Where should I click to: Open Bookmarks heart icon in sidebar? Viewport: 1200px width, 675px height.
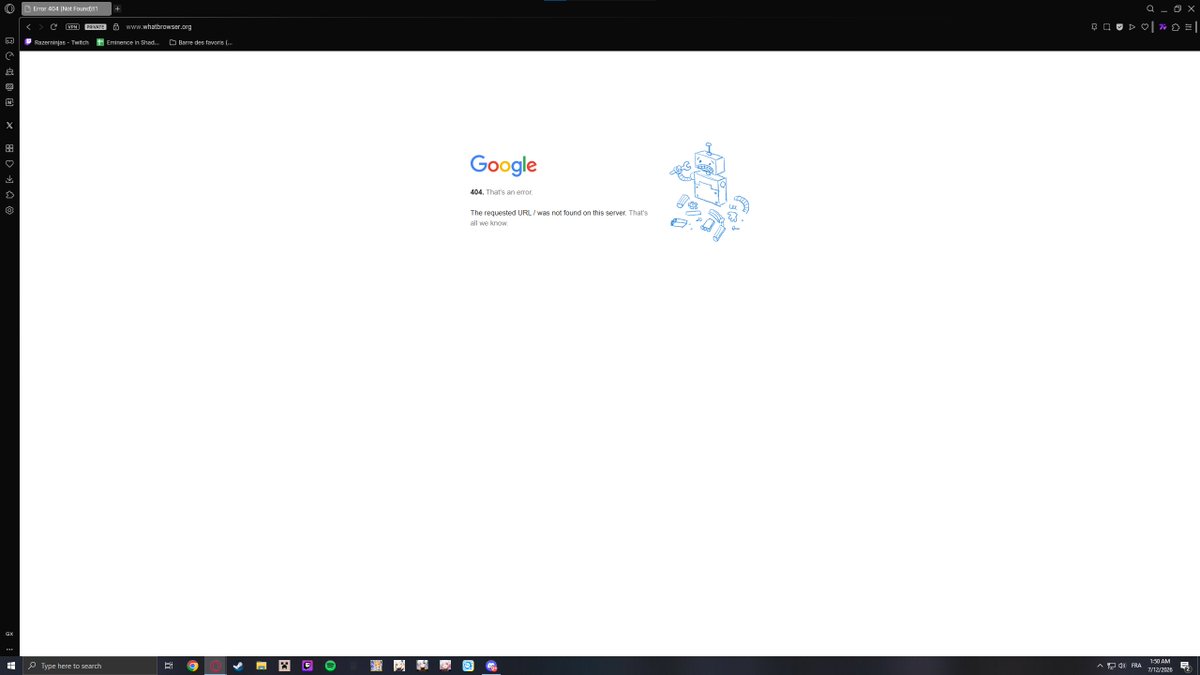pos(9,163)
